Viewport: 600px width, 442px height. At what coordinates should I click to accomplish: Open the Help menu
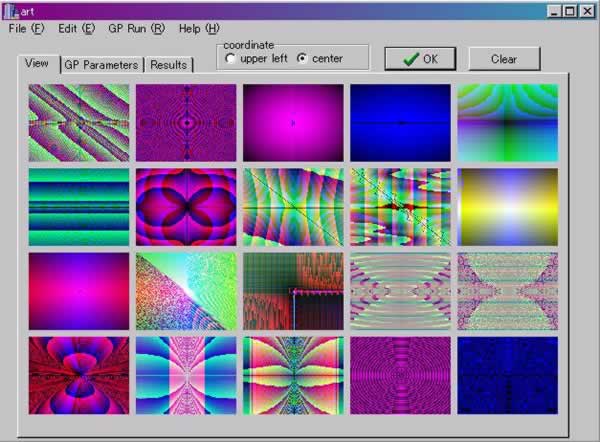pyautogui.click(x=199, y=29)
